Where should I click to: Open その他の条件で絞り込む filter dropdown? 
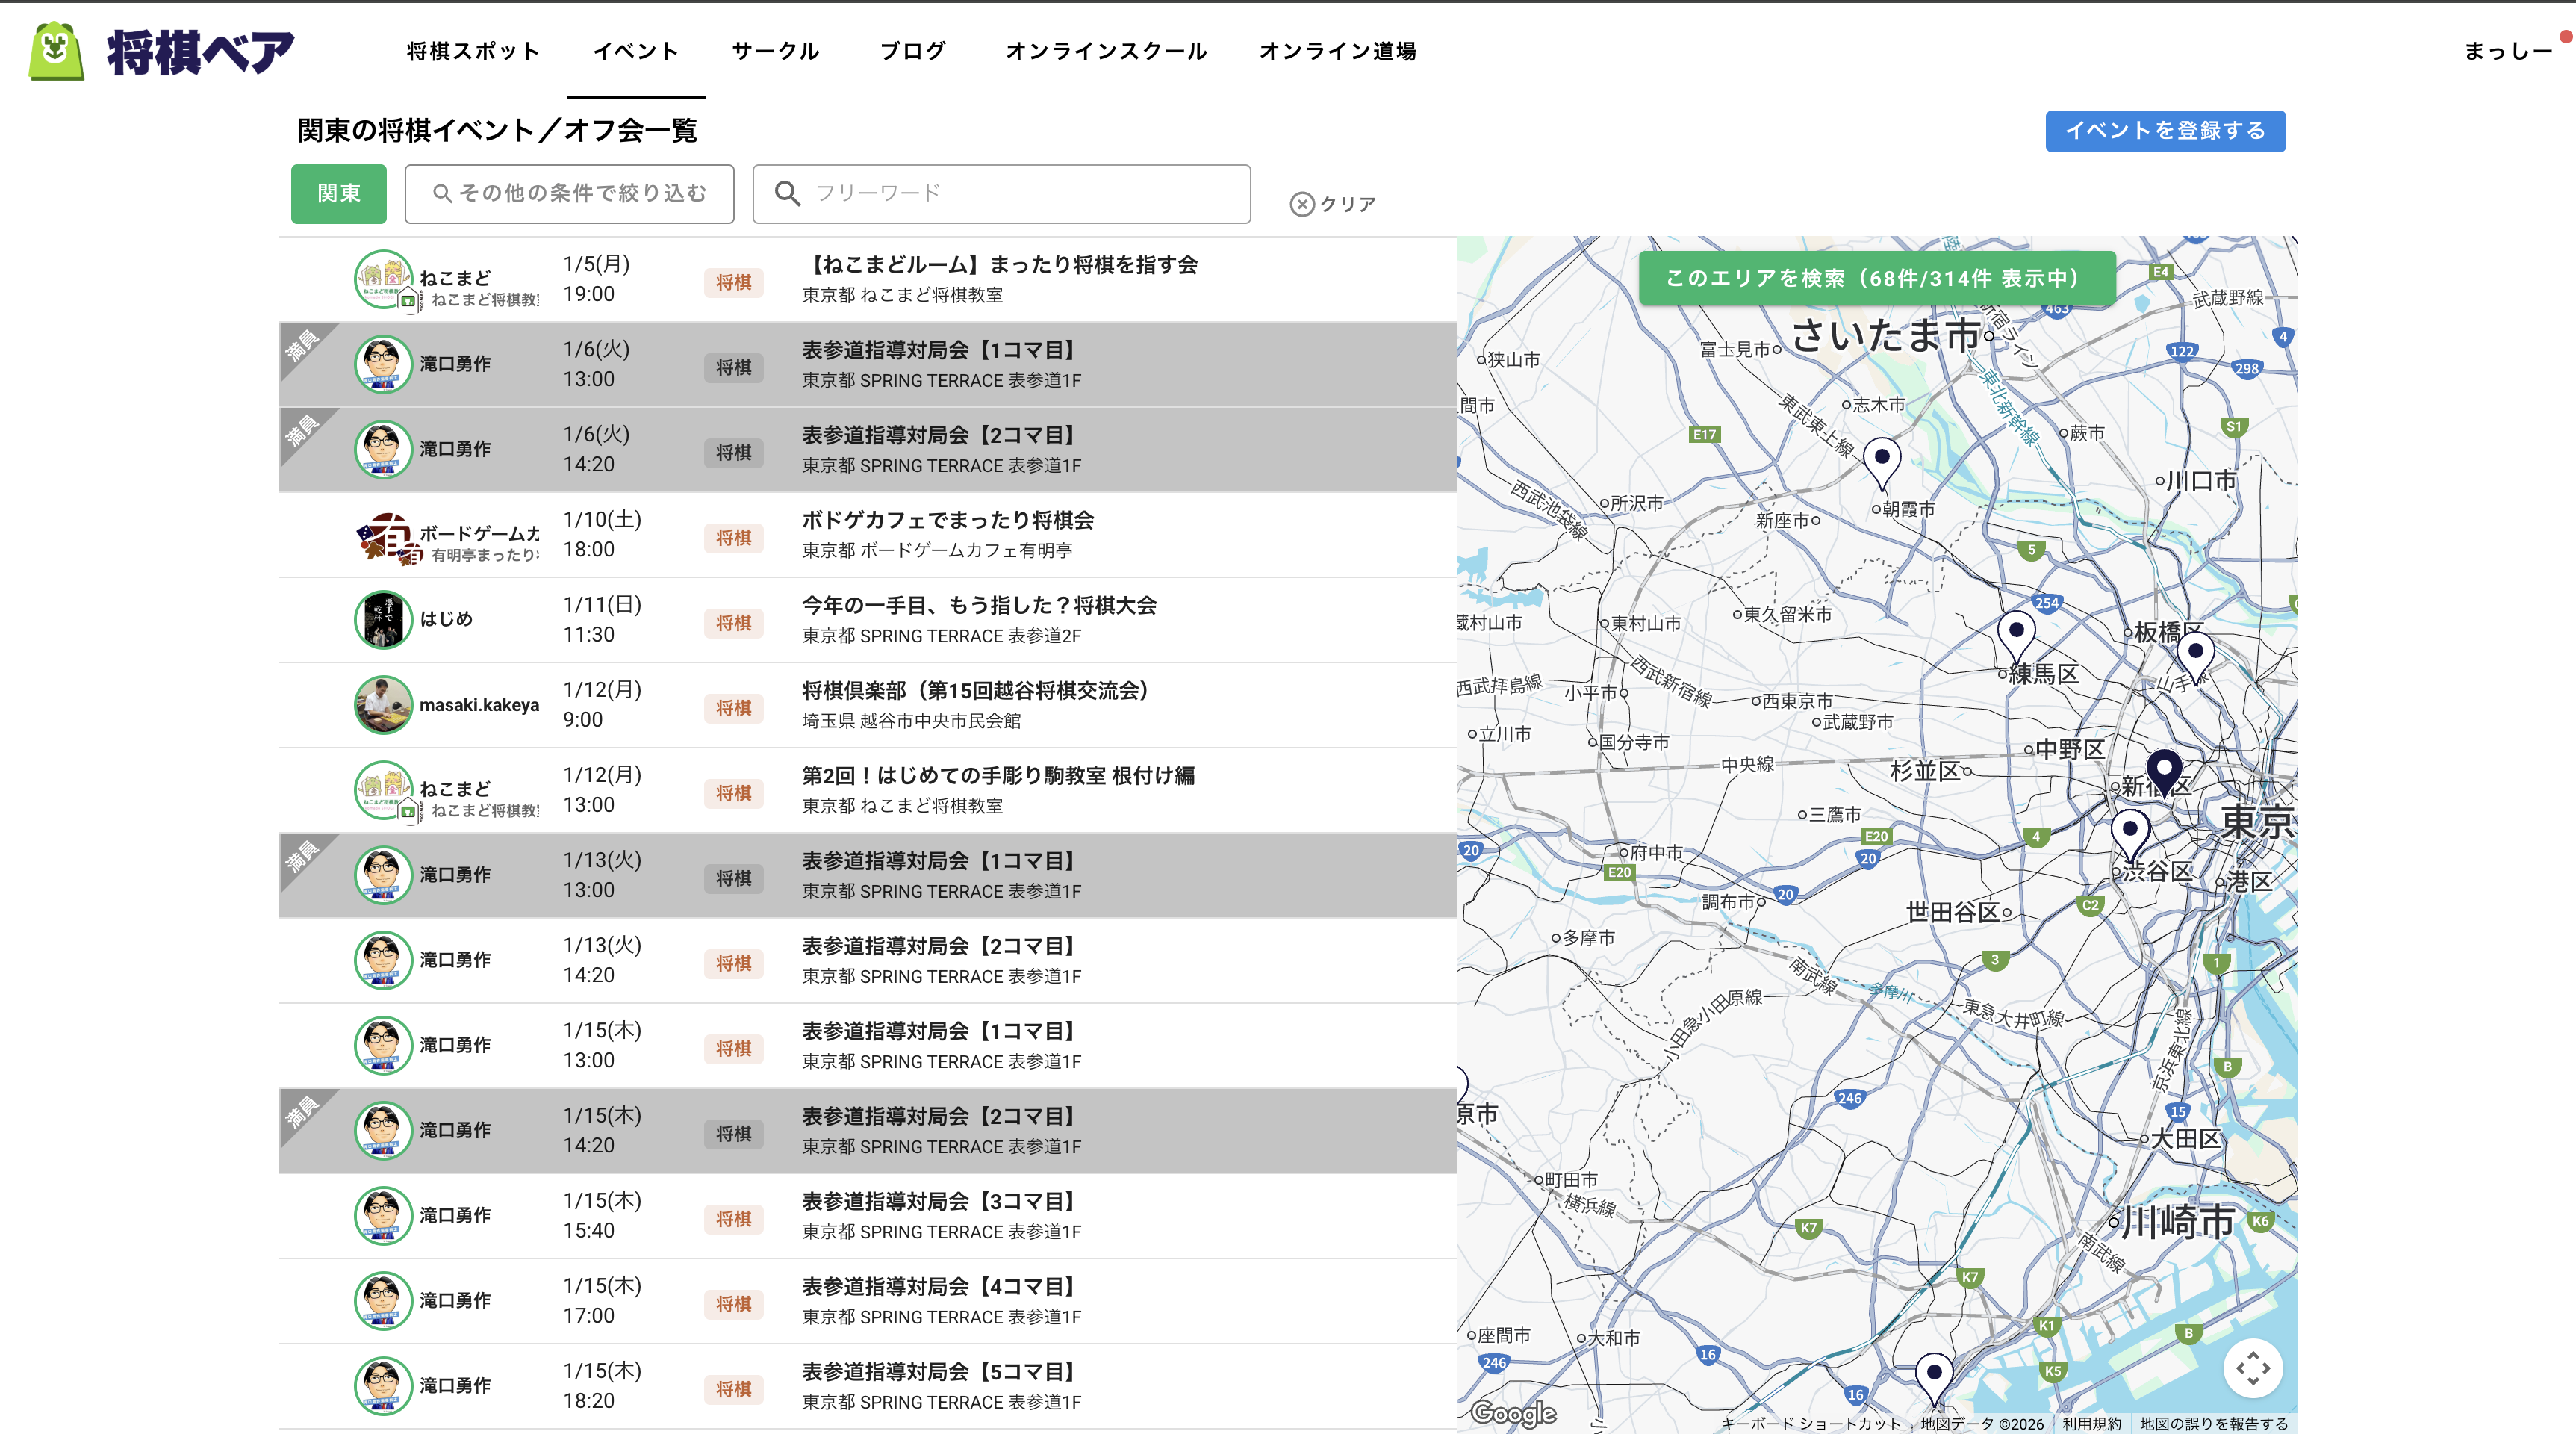click(x=569, y=193)
